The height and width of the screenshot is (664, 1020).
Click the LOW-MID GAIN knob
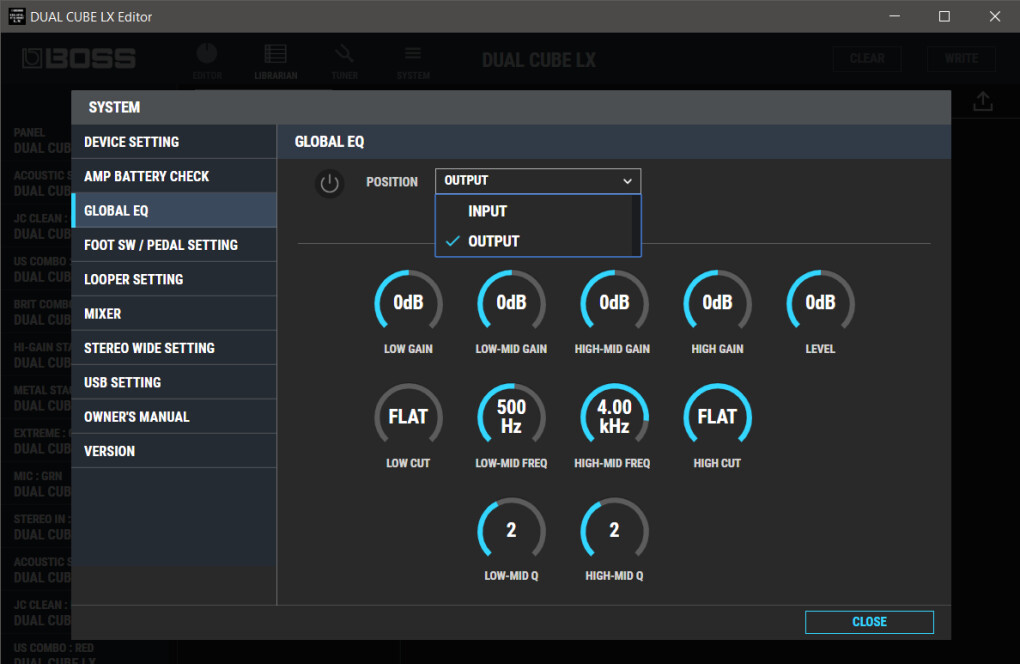tap(511, 302)
